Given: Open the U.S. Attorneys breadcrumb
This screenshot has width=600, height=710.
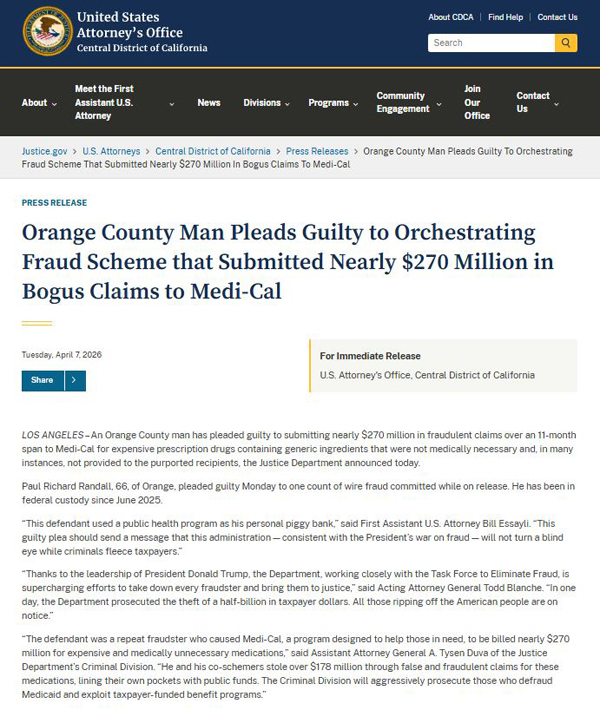Looking at the screenshot, I should tap(111, 151).
